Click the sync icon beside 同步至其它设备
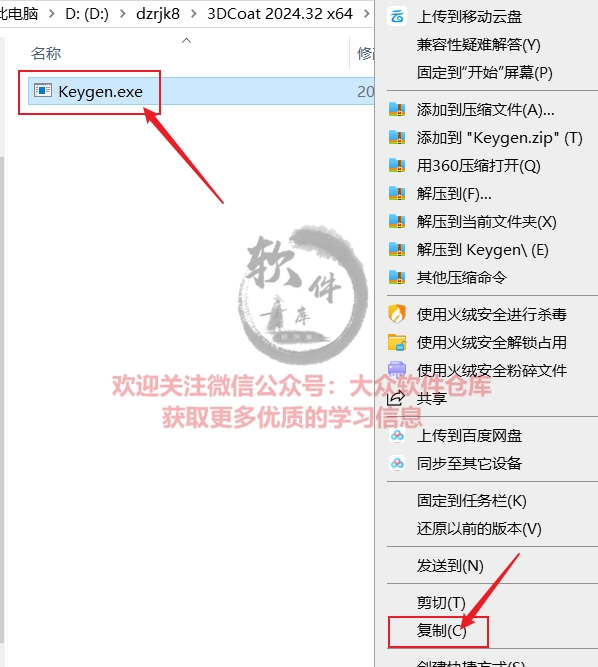The image size is (598, 667). point(397,463)
